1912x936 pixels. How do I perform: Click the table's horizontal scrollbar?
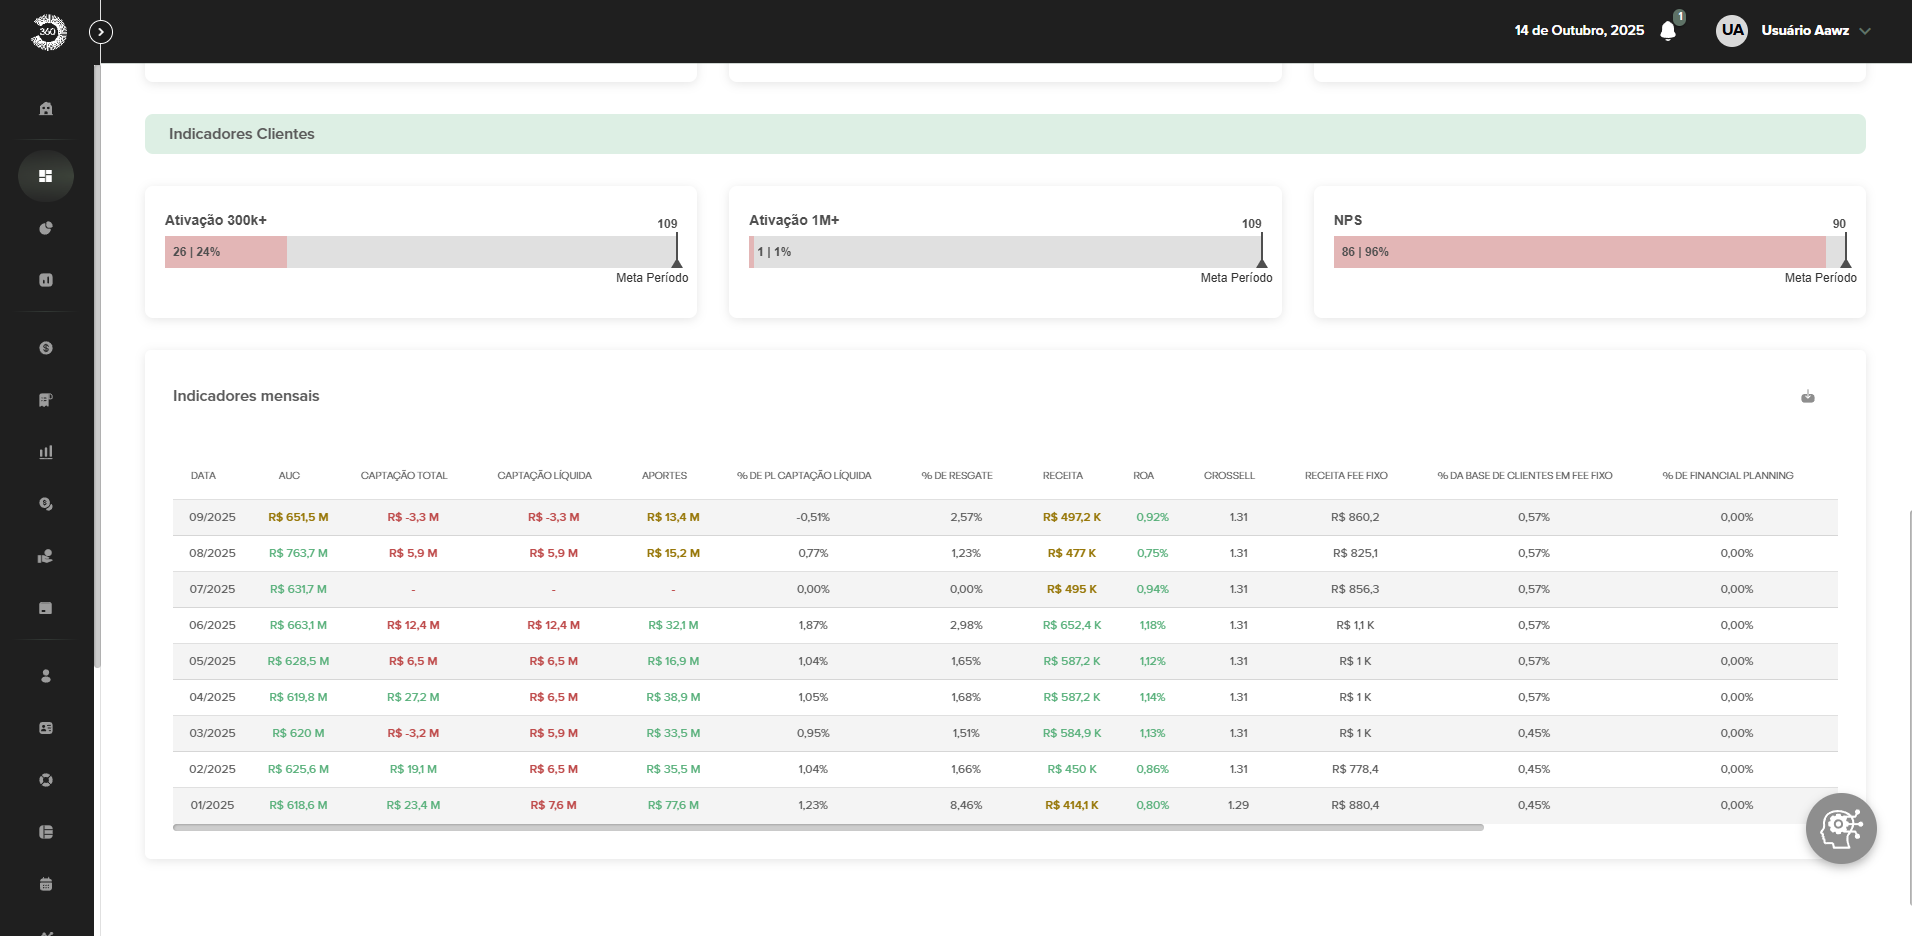point(828,827)
